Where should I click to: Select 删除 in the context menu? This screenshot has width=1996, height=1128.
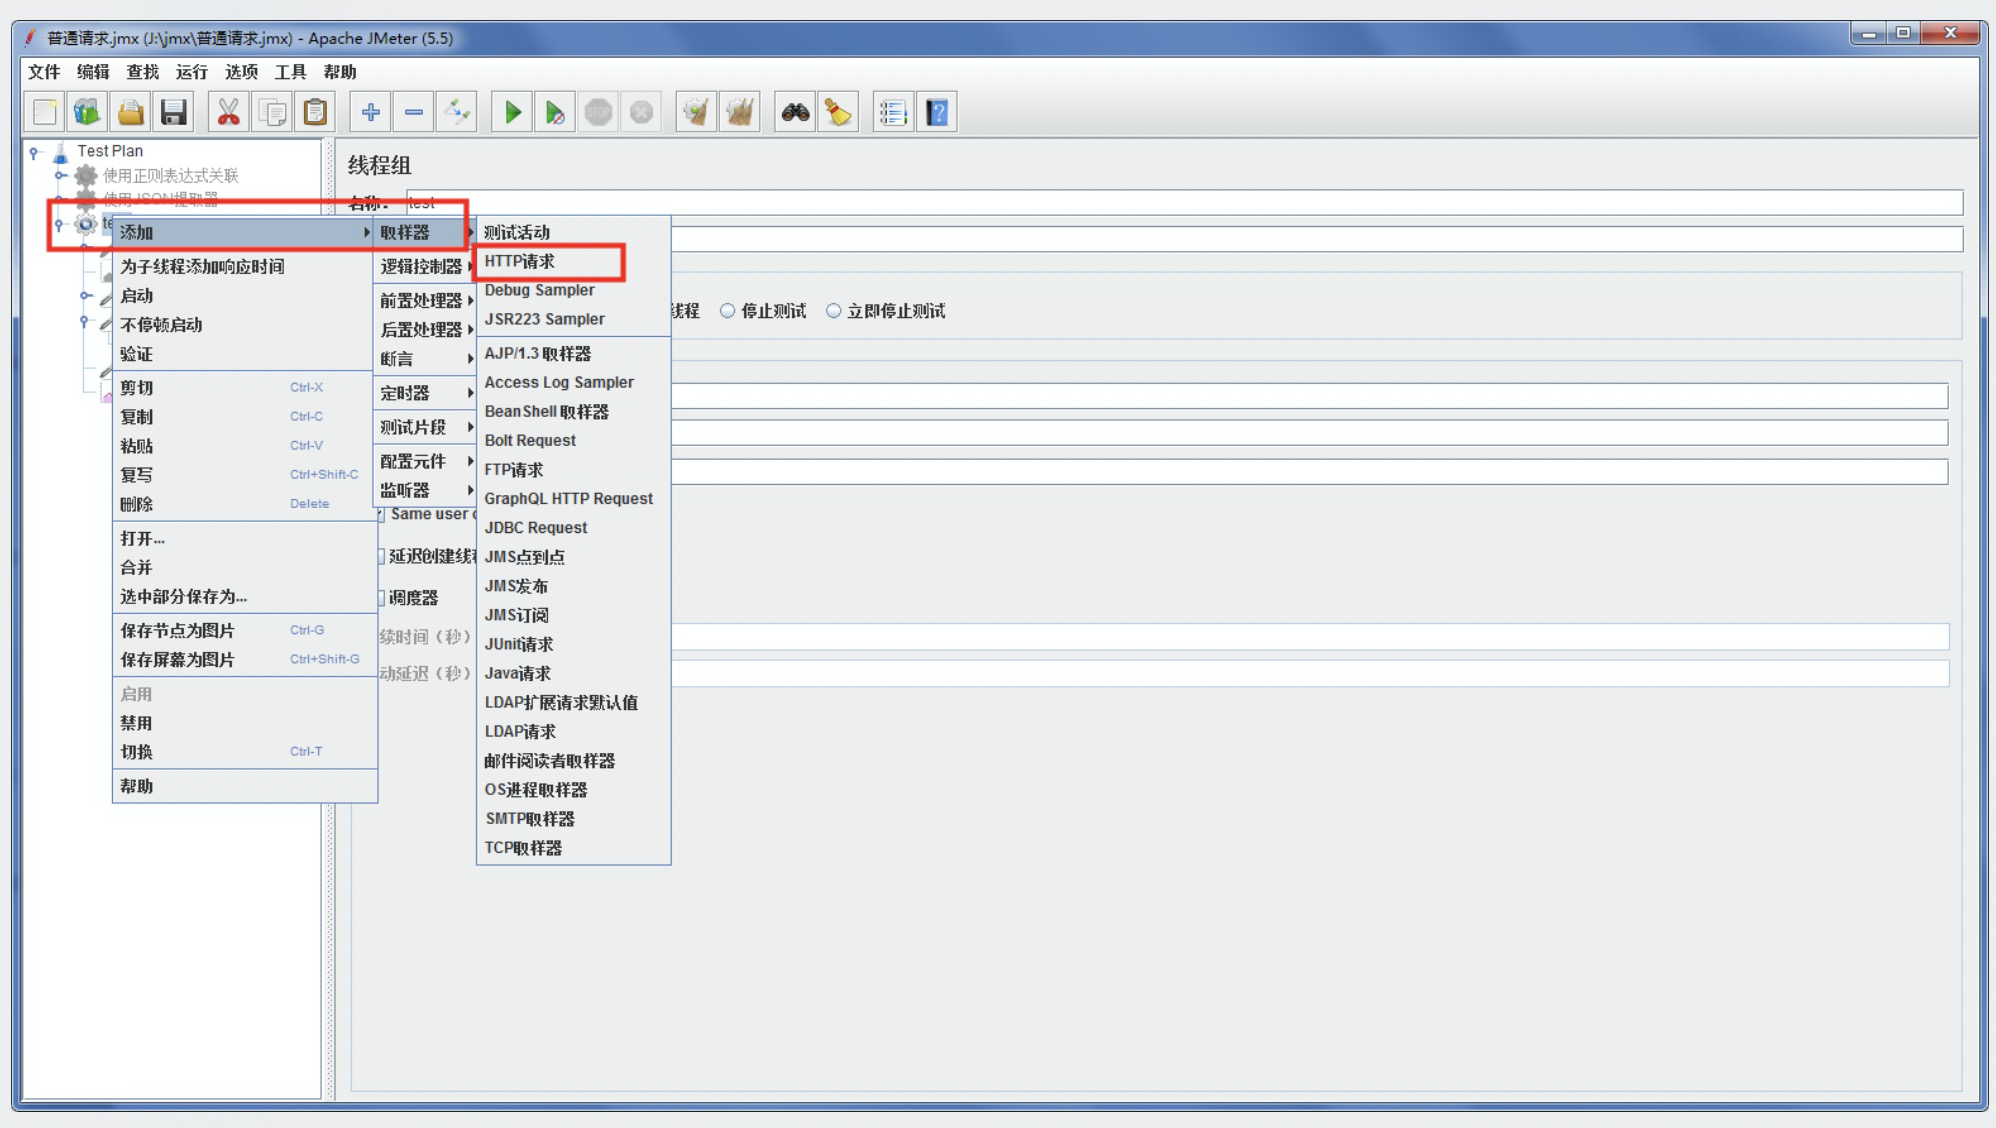click(x=245, y=504)
